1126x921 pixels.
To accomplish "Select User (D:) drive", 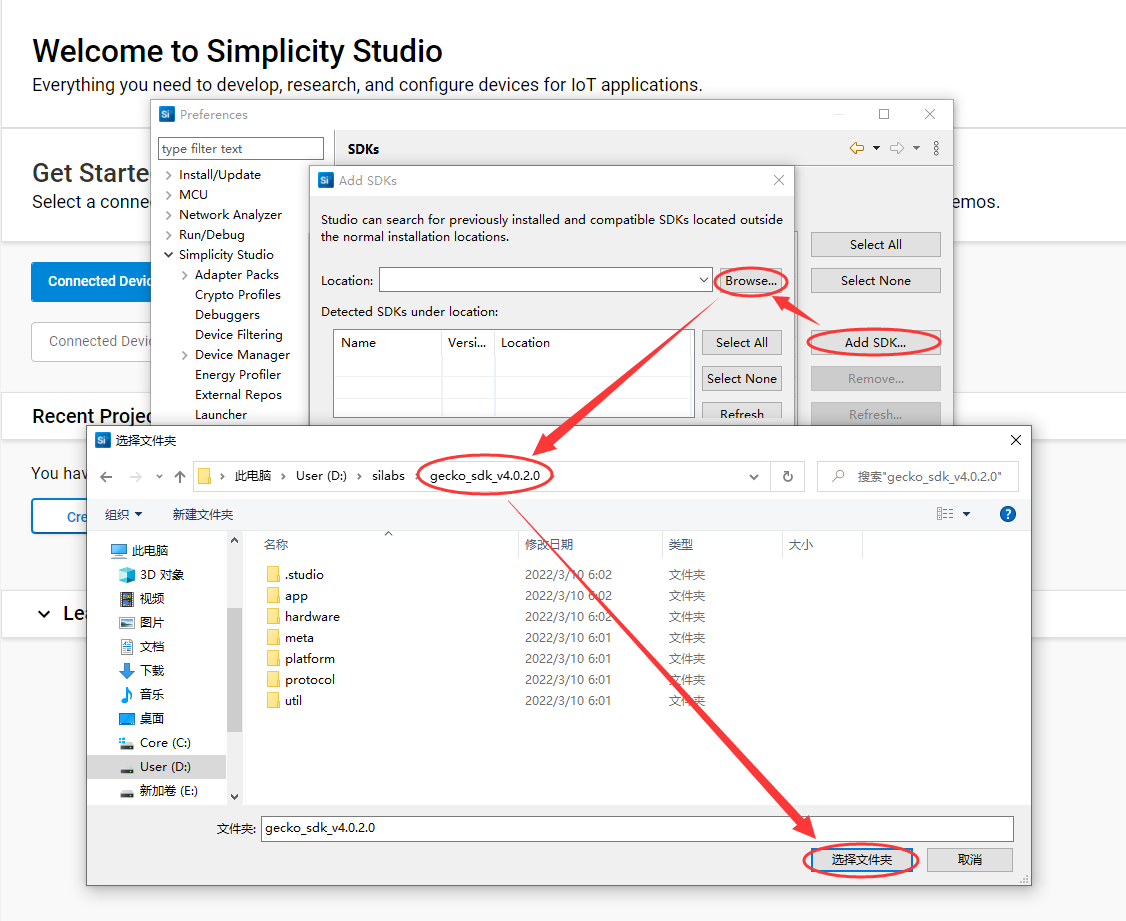I will [164, 767].
